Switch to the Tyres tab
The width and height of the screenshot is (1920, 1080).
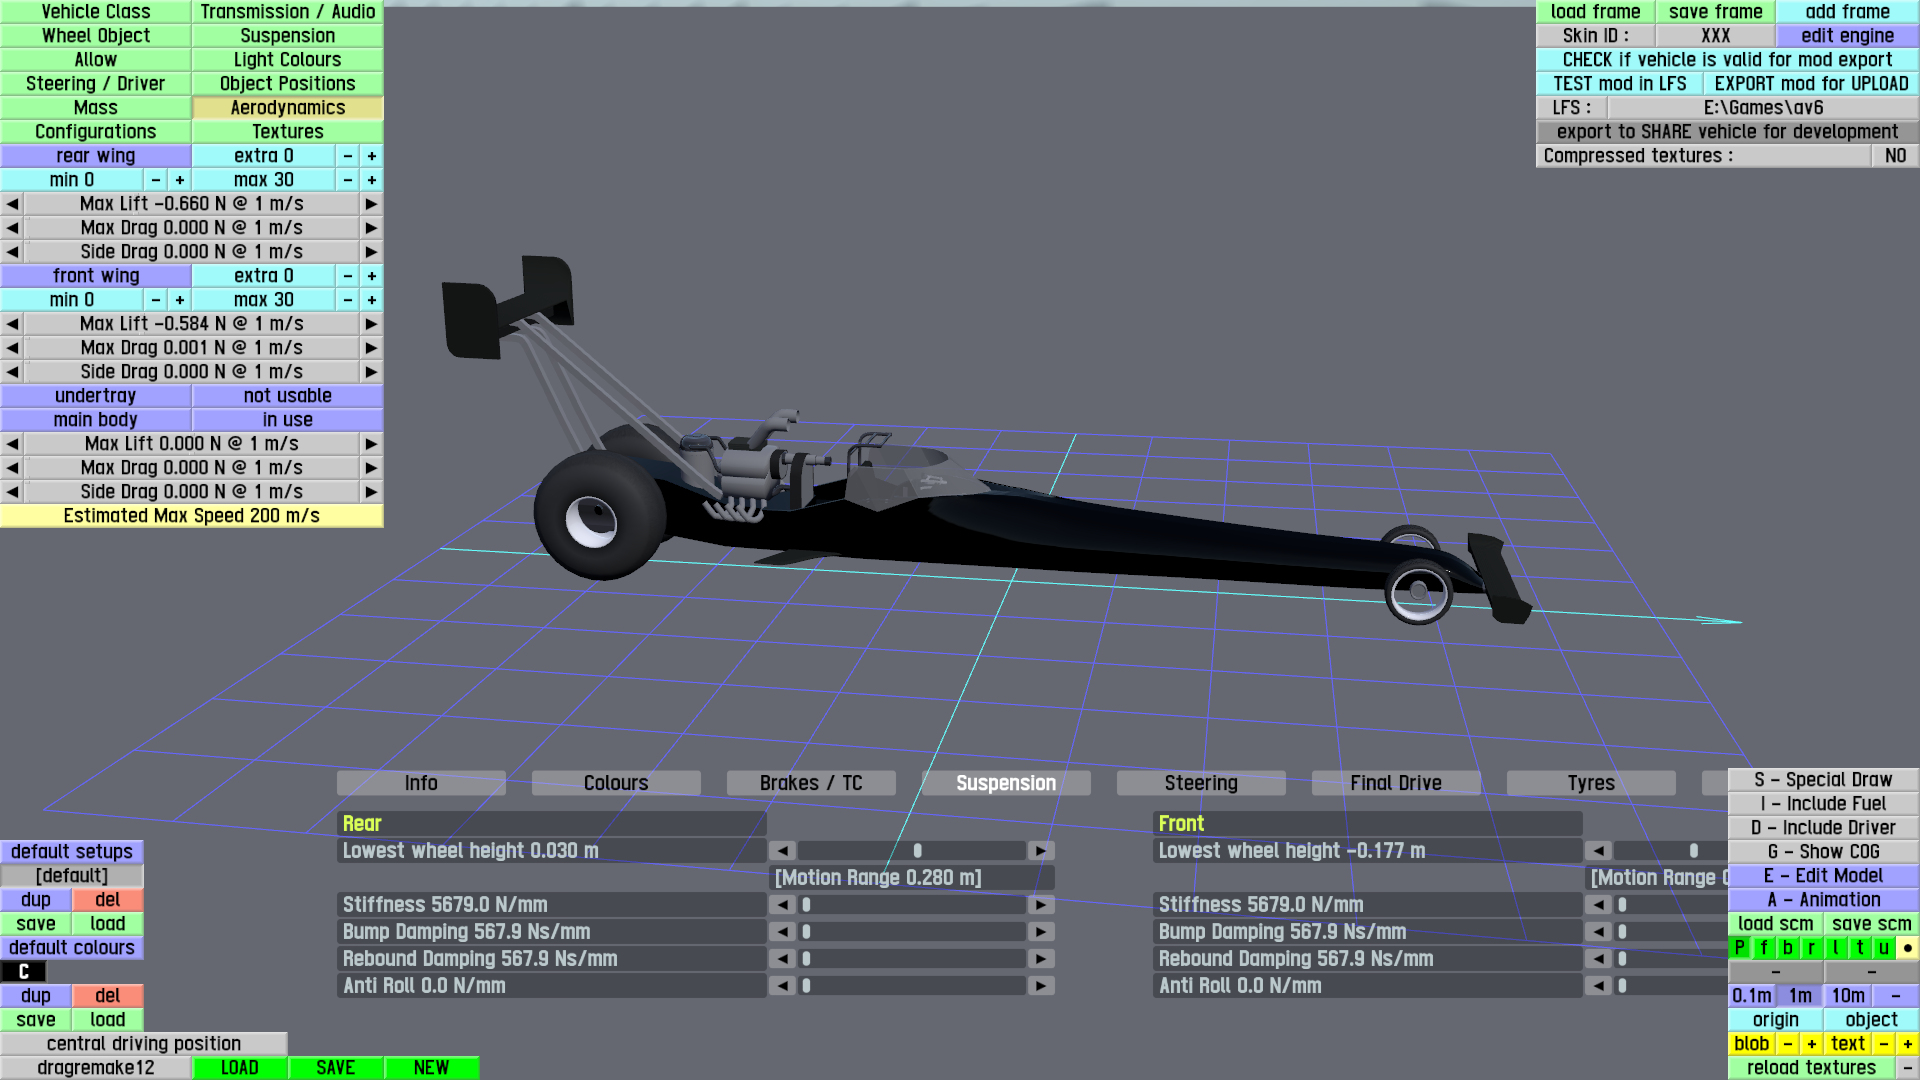[1590, 783]
